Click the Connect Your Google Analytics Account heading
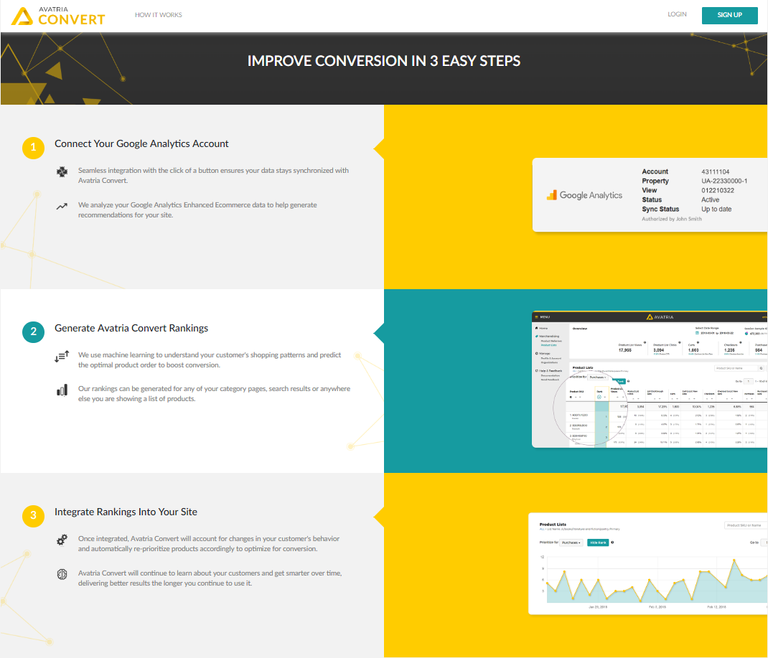Image resolution: width=768 pixels, height=658 pixels. [x=141, y=144]
